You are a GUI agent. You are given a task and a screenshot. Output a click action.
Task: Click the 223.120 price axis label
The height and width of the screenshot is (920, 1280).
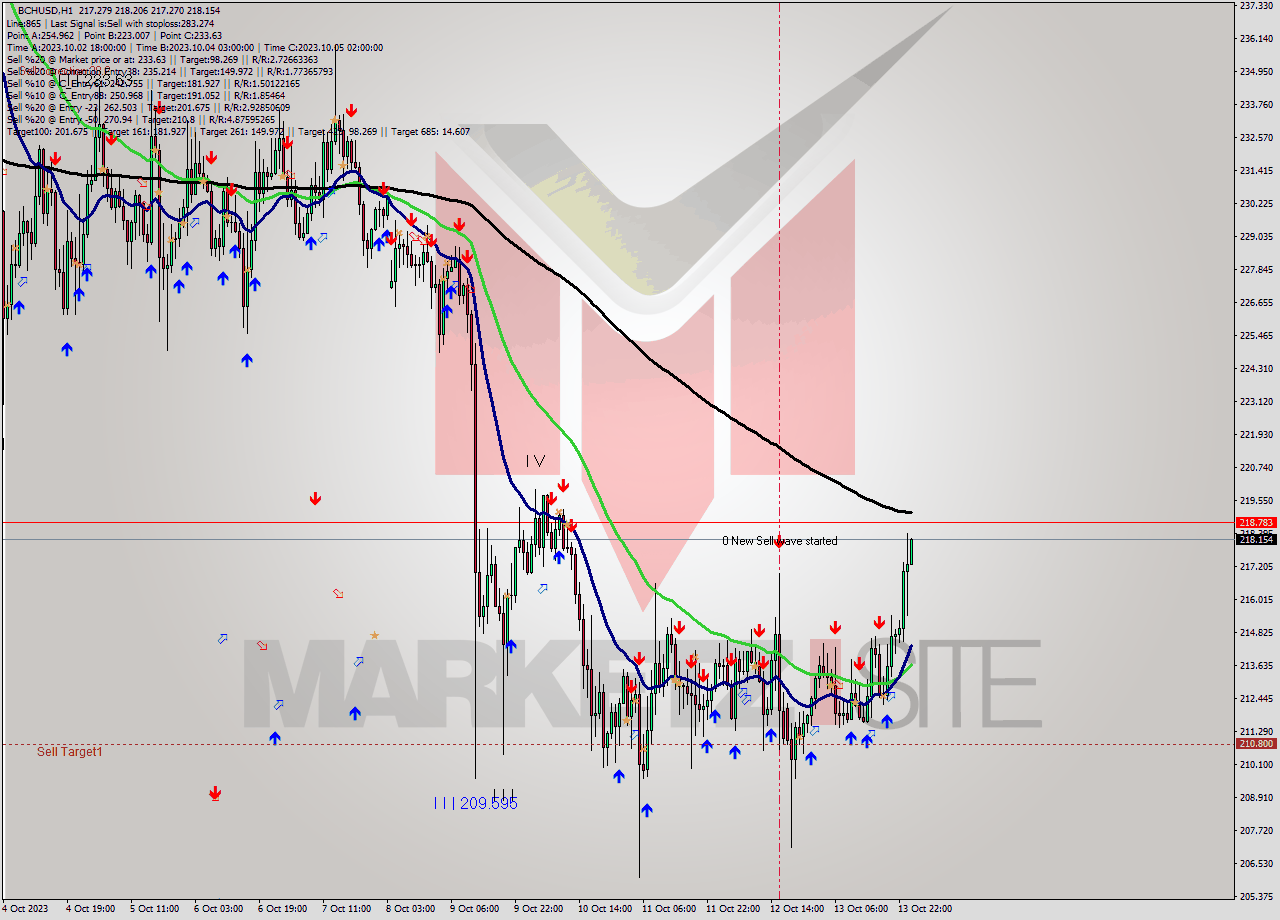coord(1256,402)
